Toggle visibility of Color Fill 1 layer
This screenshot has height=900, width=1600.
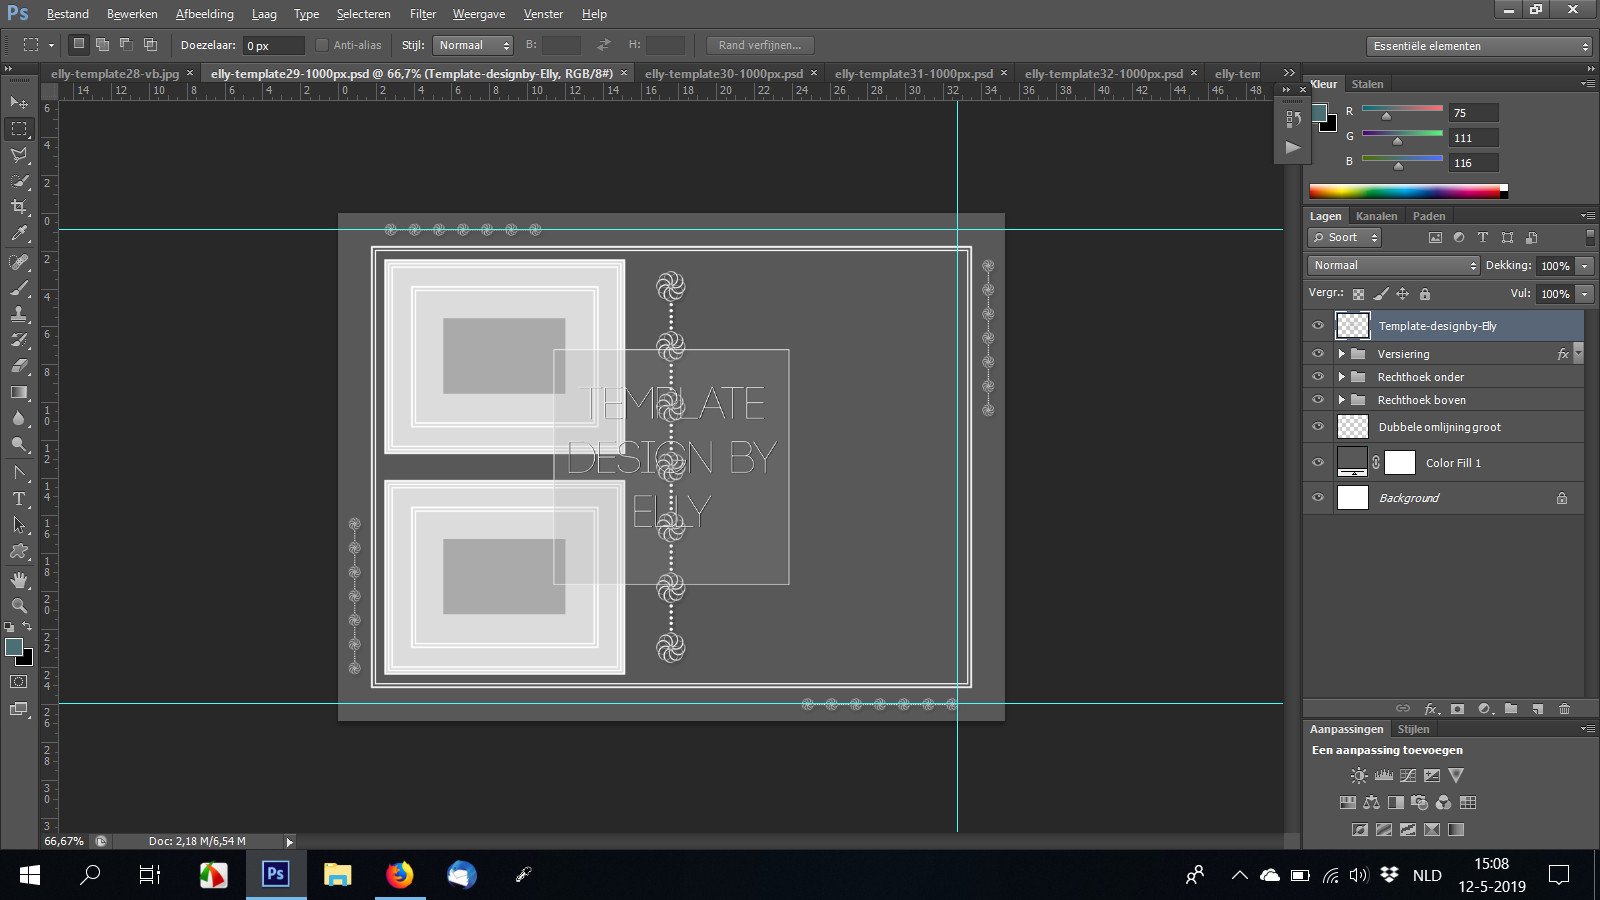1318,462
